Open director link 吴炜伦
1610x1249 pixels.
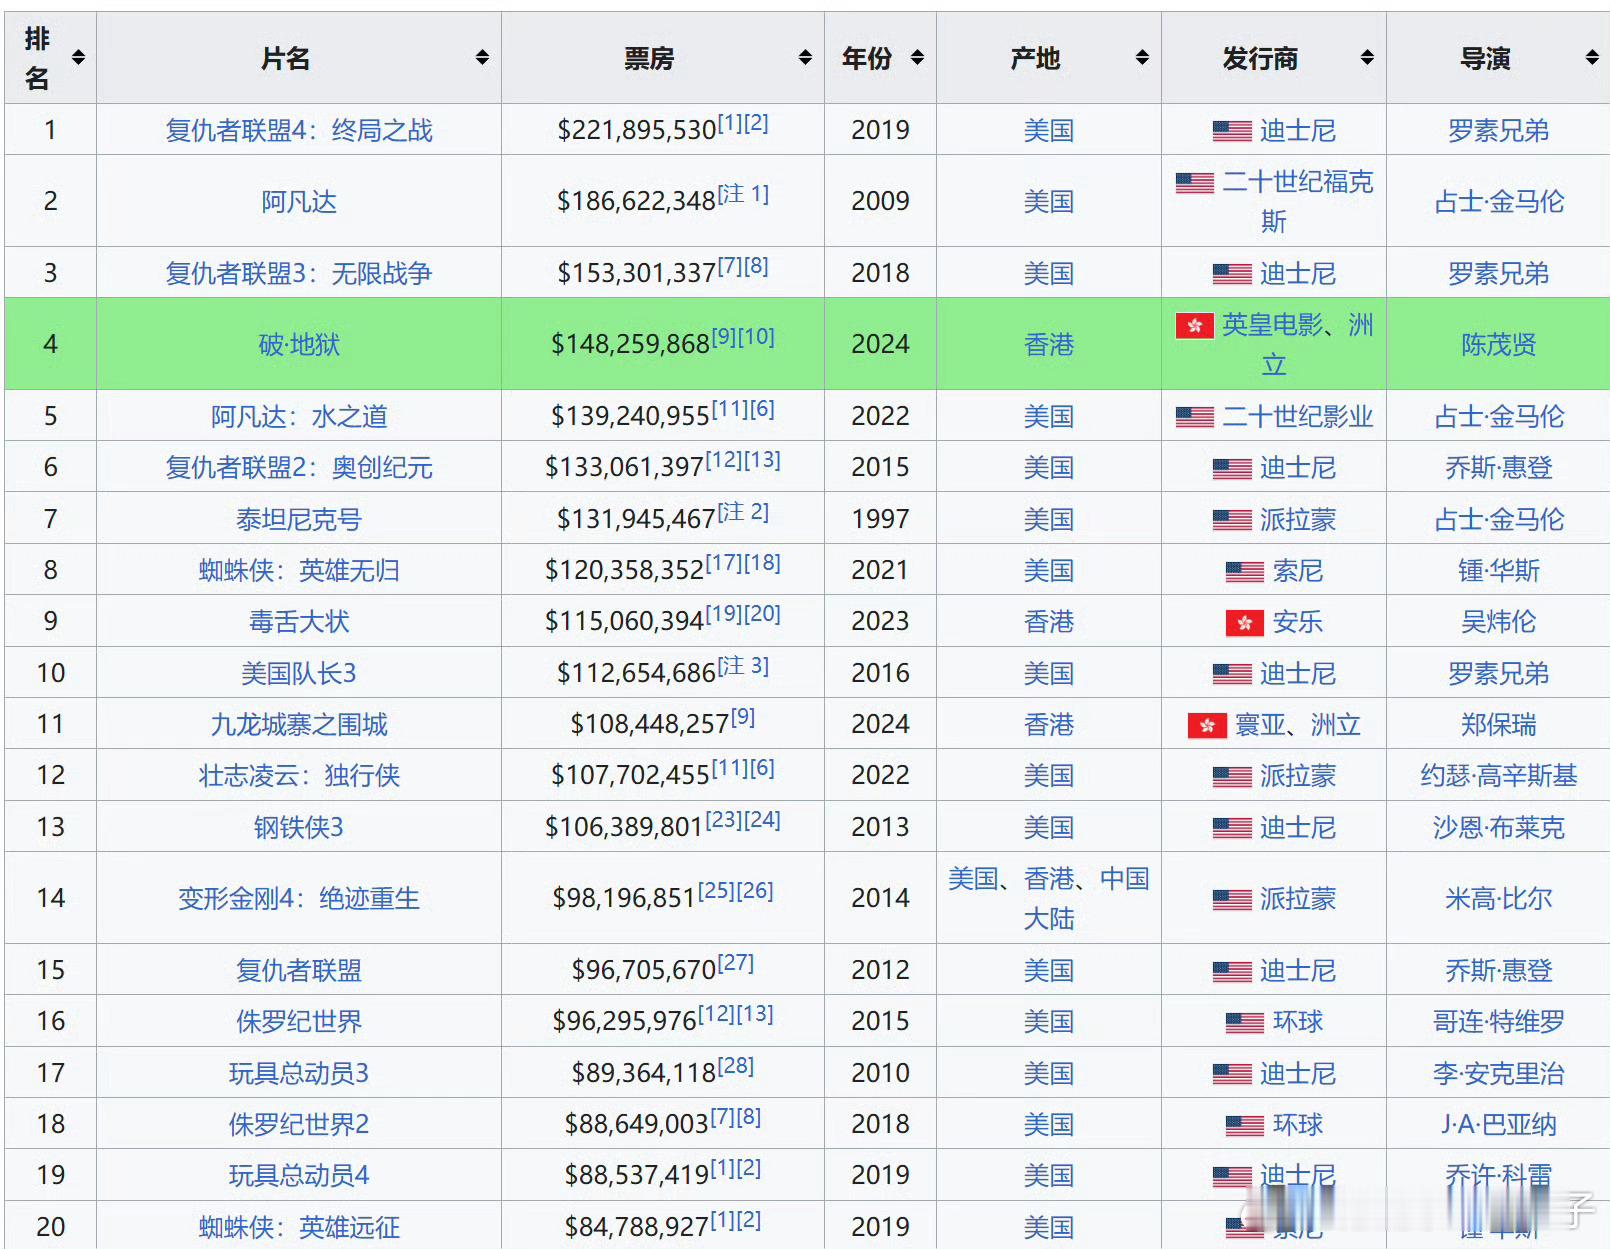(x=1498, y=621)
